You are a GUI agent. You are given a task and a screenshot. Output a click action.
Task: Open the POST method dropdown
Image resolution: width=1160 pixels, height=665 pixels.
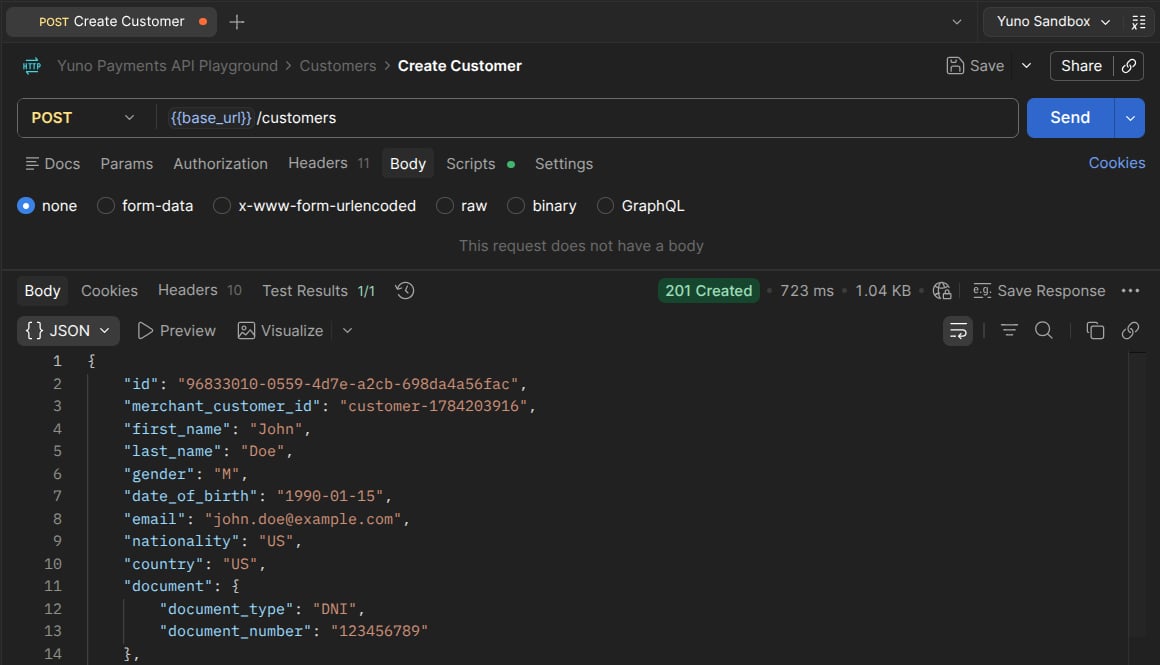pyautogui.click(x=83, y=118)
